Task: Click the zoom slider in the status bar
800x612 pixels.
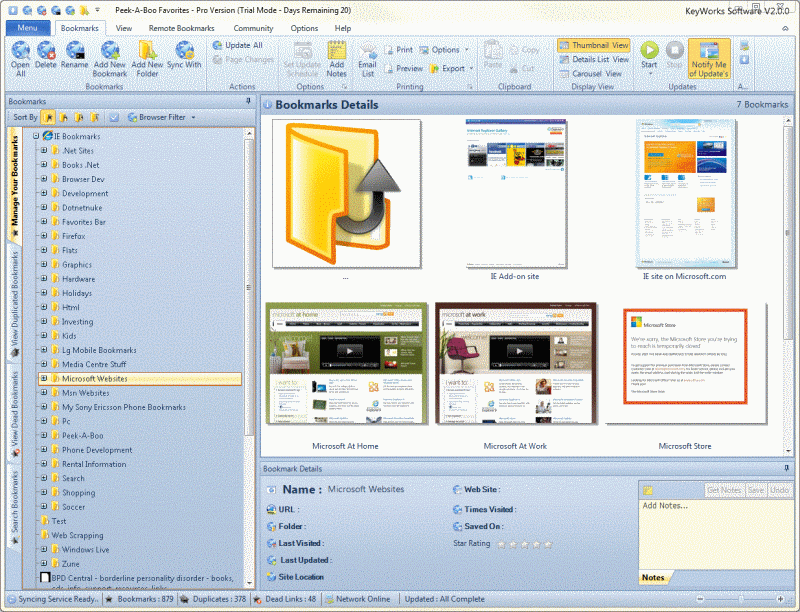Action: [740, 599]
